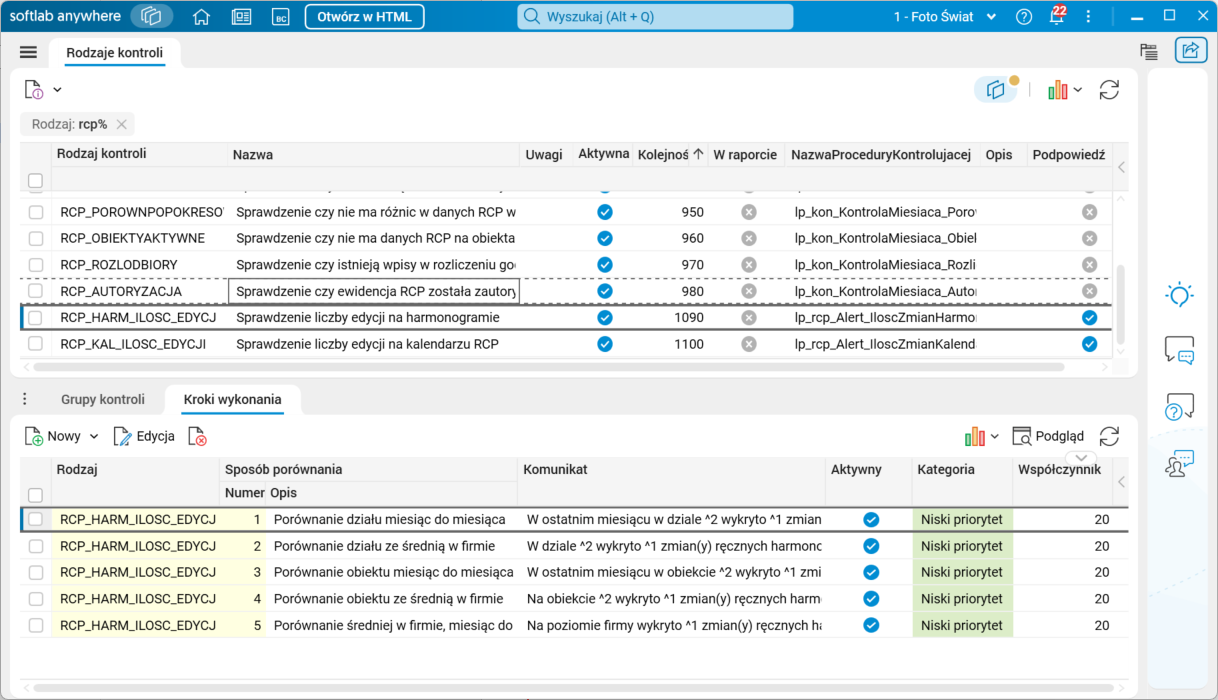Open the chat bubble icon in sidebar
The height and width of the screenshot is (700, 1218).
(1179, 351)
